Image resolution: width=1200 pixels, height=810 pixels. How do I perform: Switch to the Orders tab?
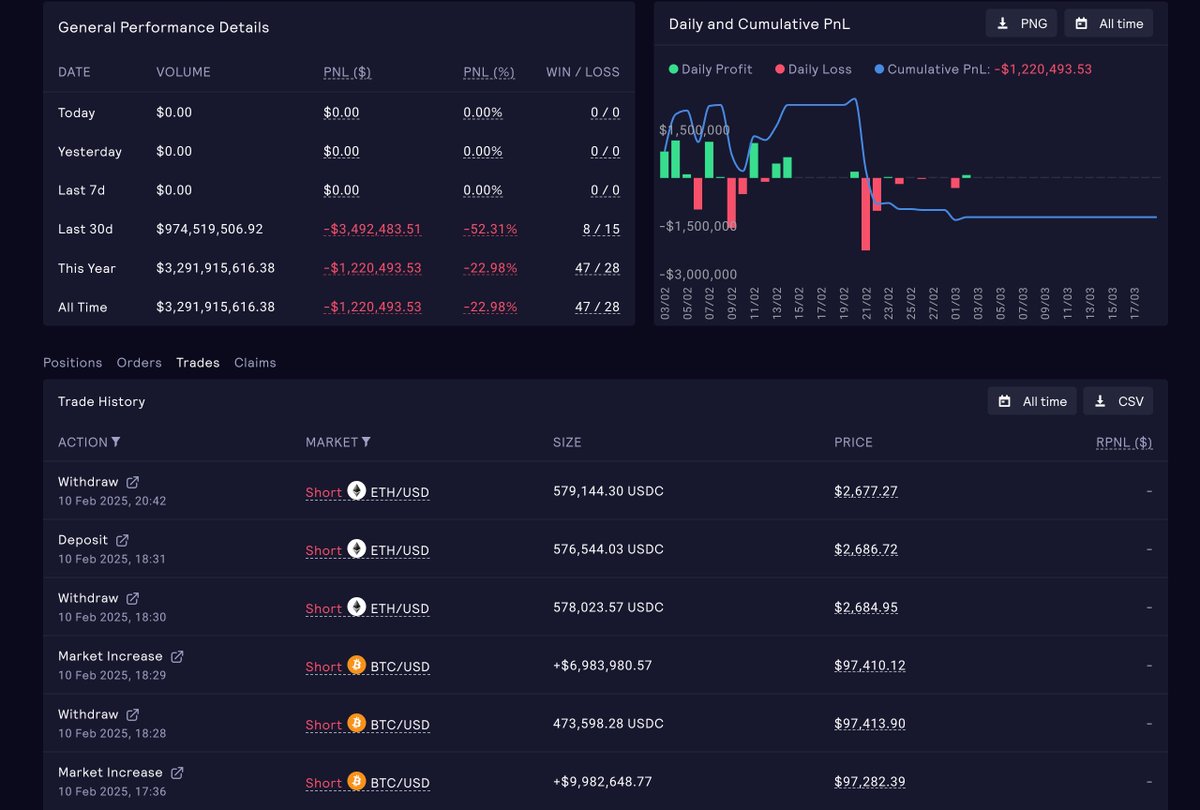coord(139,362)
